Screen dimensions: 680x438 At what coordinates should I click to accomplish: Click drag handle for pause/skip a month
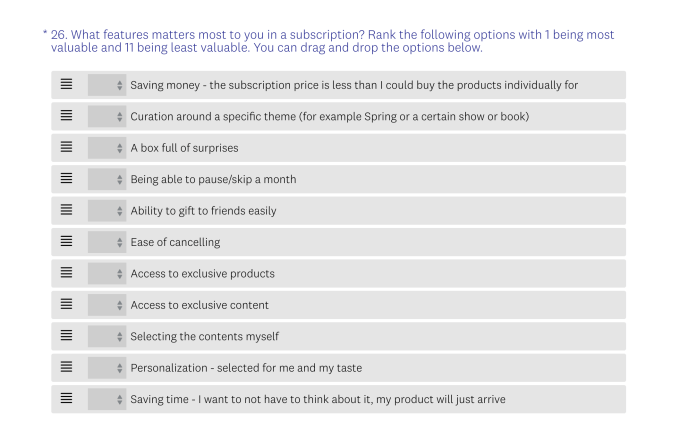point(66,179)
